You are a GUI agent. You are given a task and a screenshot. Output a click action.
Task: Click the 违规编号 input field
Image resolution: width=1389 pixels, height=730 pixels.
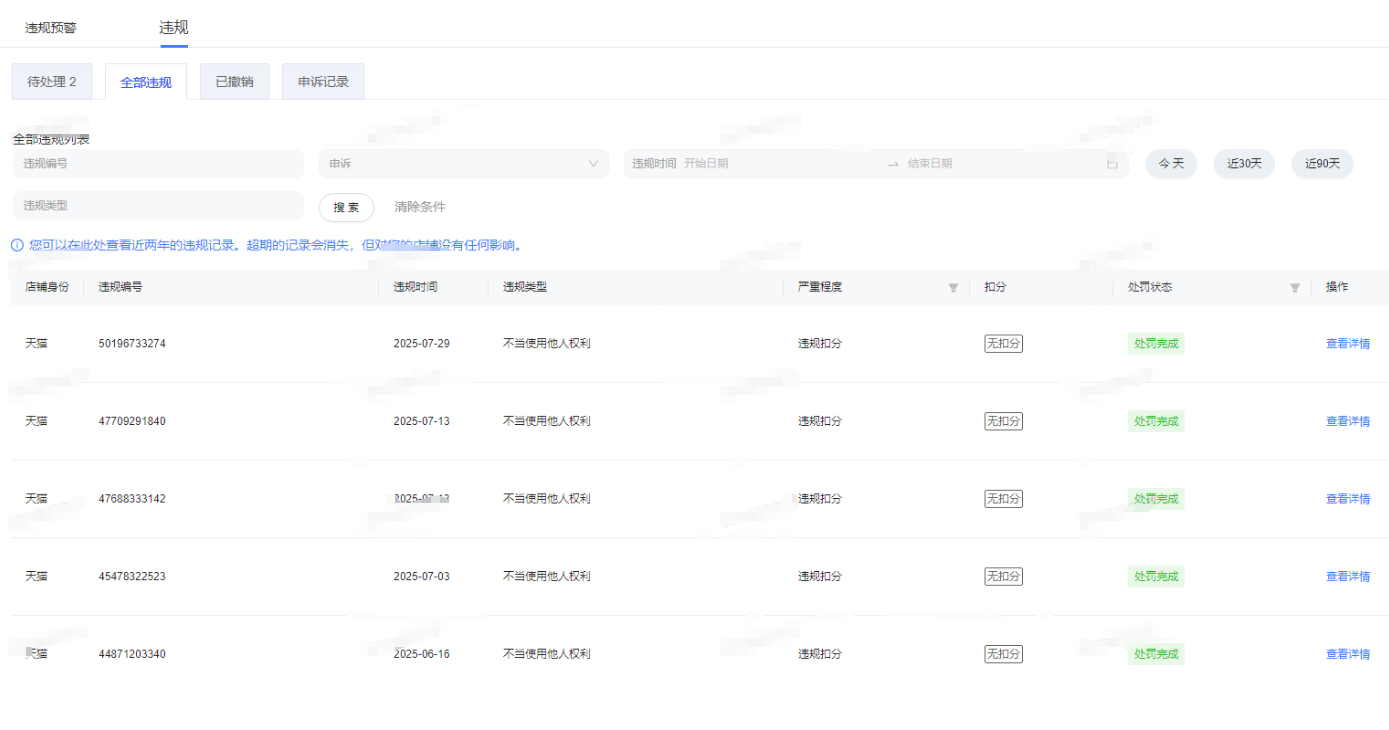coord(158,164)
